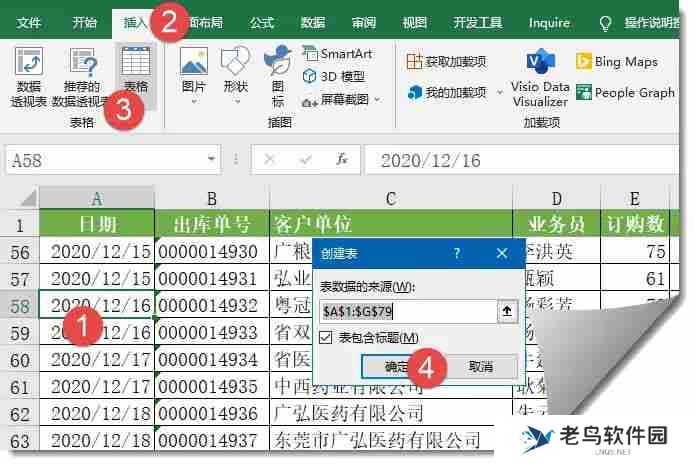Select column E header
The image size is (694, 465).
[x=635, y=198]
